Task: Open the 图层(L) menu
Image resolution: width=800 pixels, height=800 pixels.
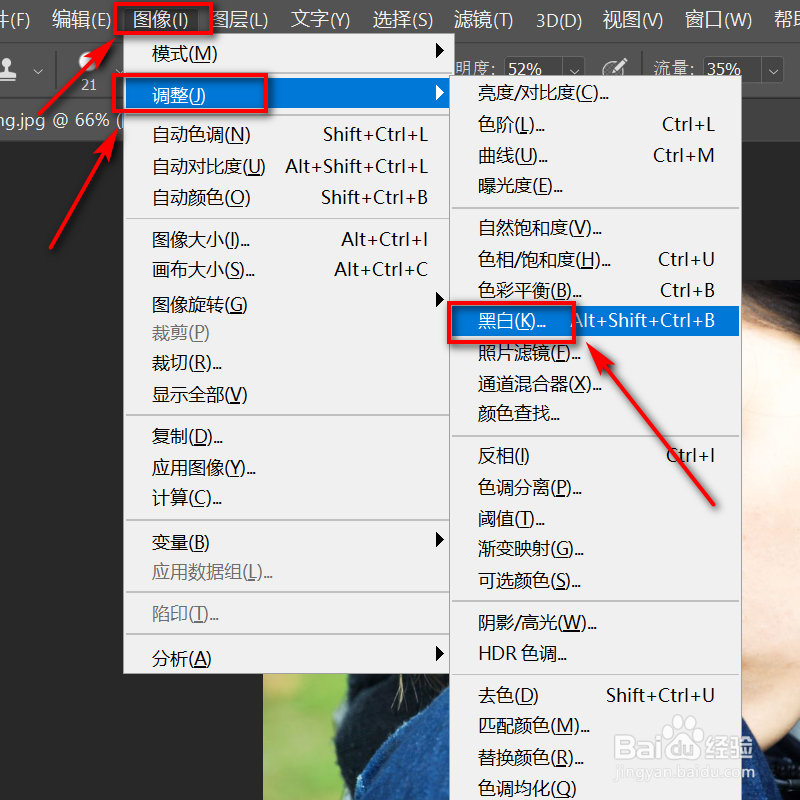Action: point(240,19)
